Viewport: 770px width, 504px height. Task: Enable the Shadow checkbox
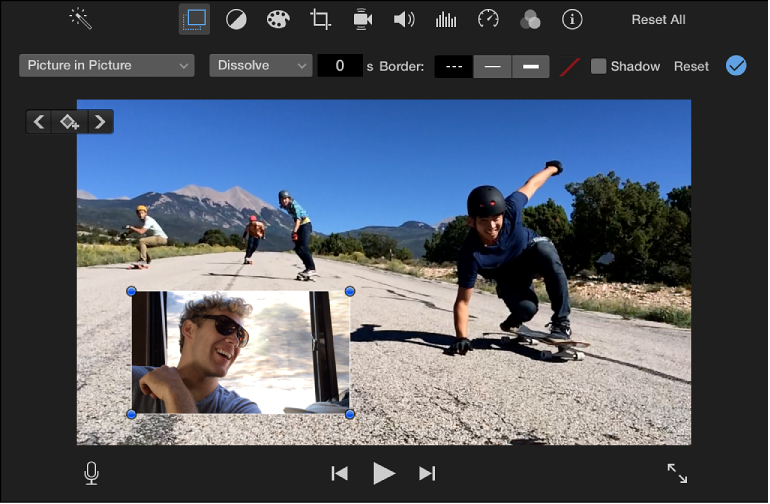click(599, 66)
